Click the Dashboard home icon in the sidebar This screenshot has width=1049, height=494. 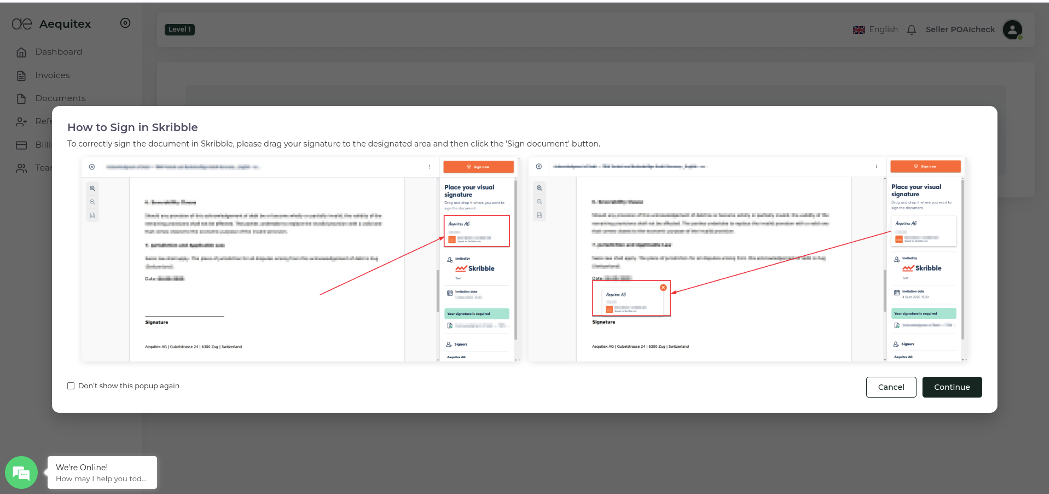point(21,52)
